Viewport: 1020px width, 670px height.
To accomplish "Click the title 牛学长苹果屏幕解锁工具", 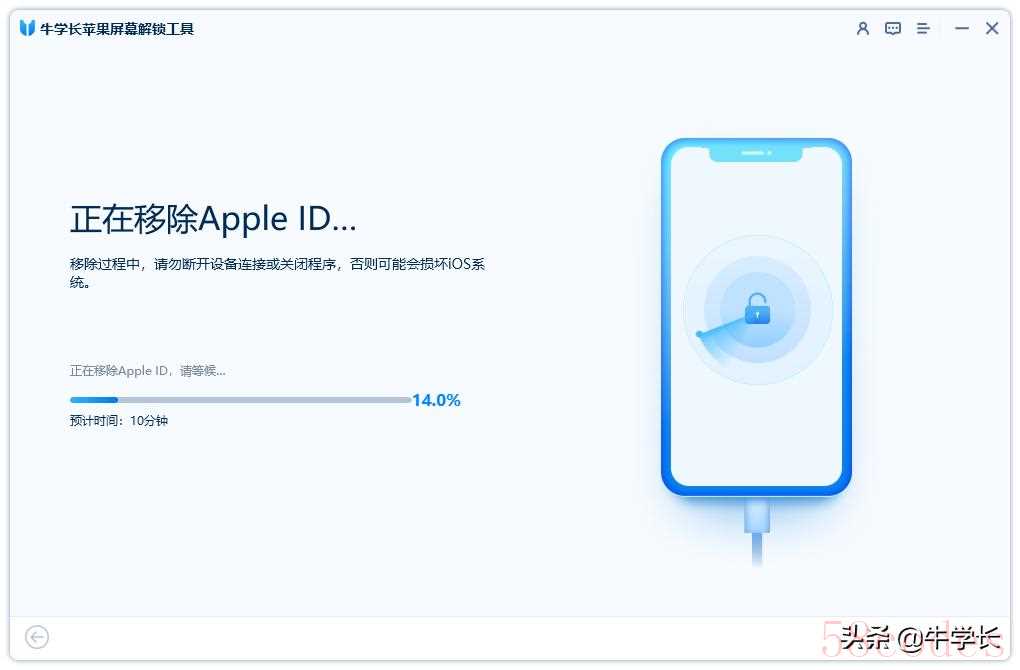I will pyautogui.click(x=117, y=29).
